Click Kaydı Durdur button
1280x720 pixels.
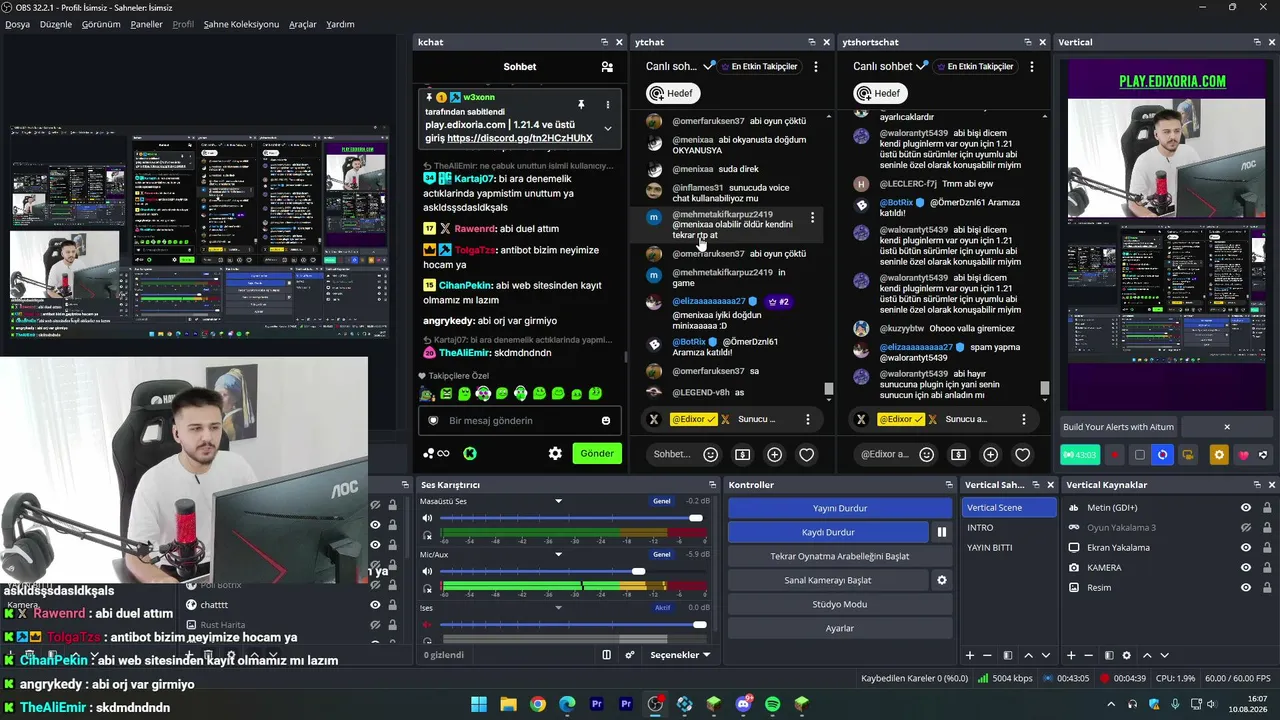coord(828,532)
